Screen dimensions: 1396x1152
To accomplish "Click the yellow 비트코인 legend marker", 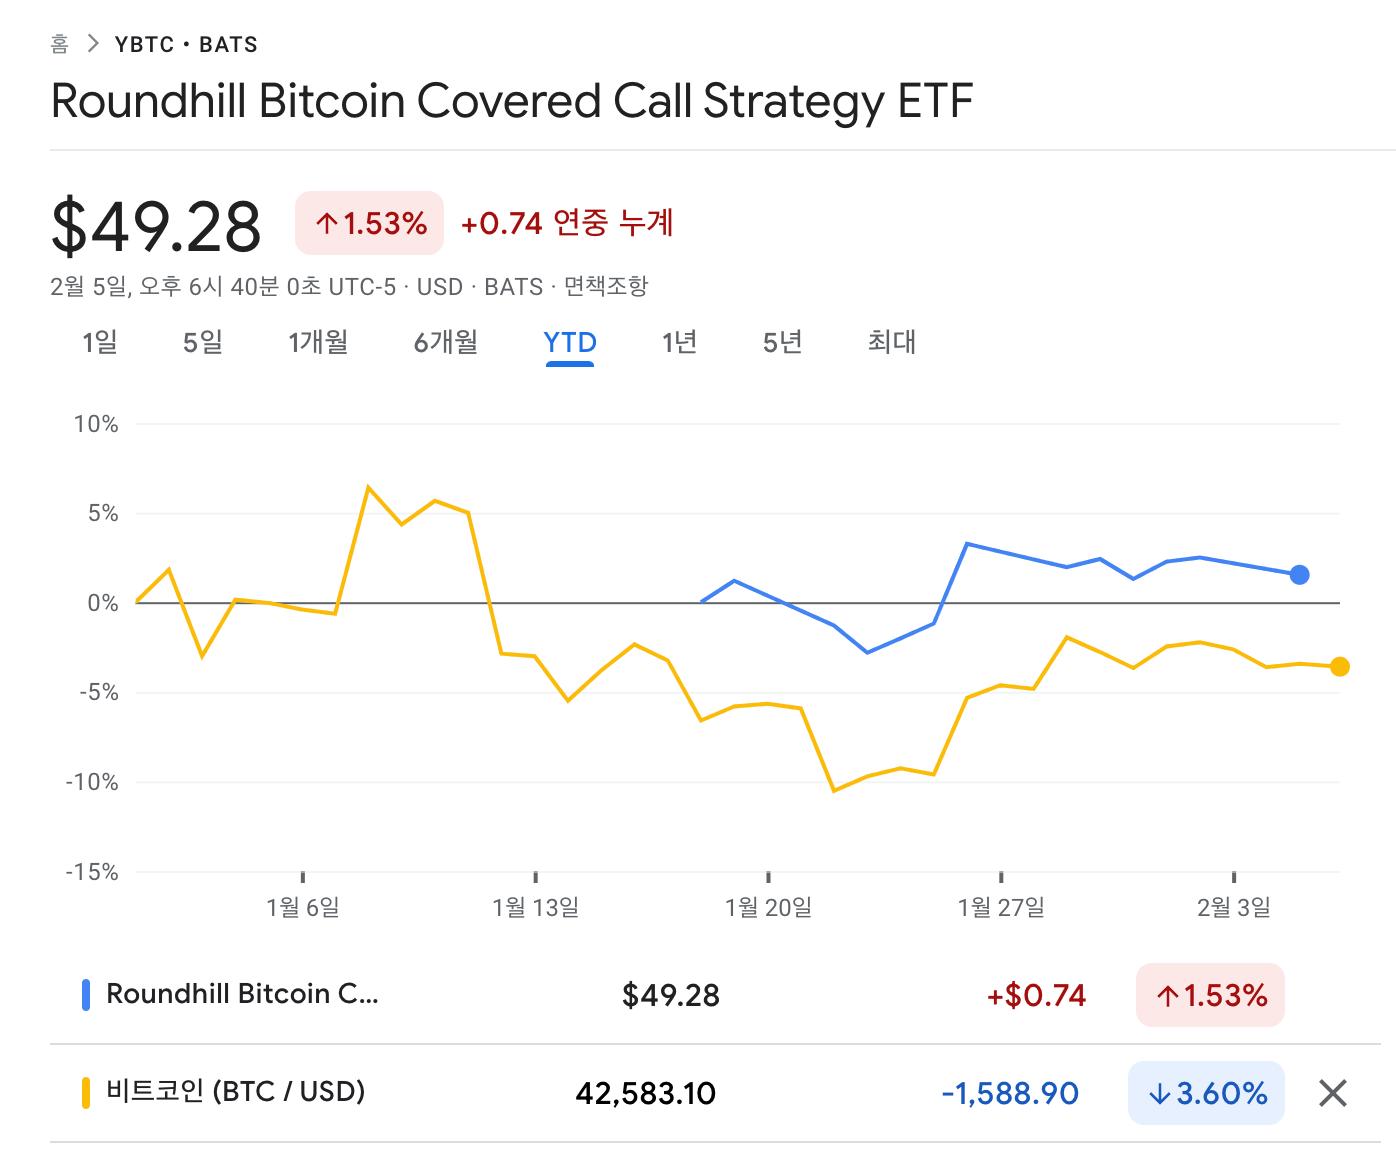I will (87, 1092).
